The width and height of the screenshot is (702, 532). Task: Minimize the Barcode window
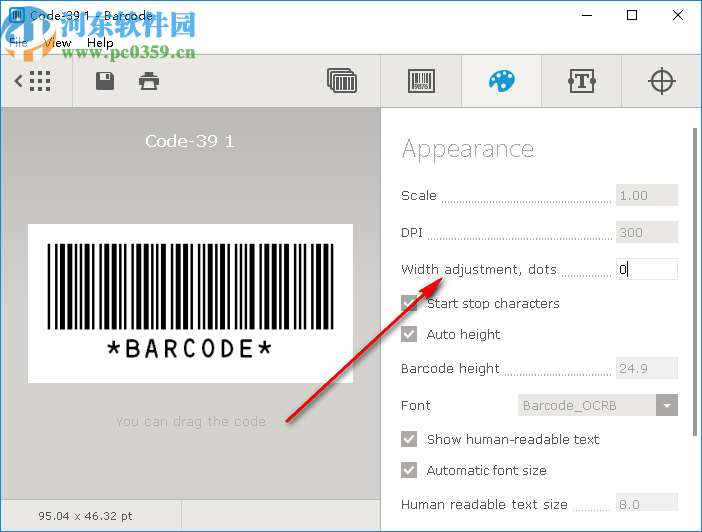tap(587, 15)
